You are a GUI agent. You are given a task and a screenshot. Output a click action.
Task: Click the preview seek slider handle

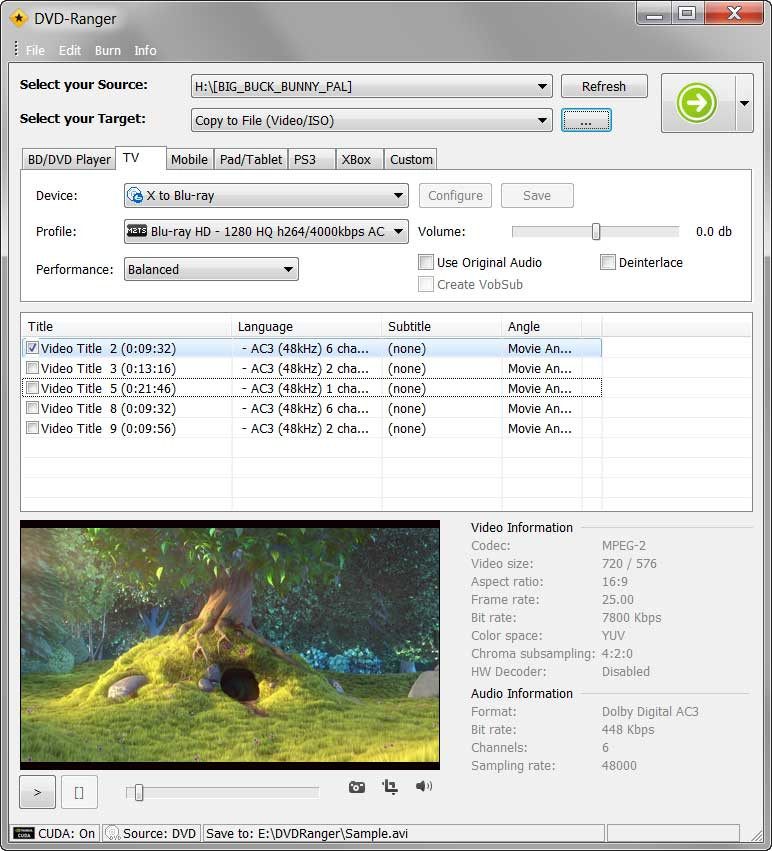(138, 792)
